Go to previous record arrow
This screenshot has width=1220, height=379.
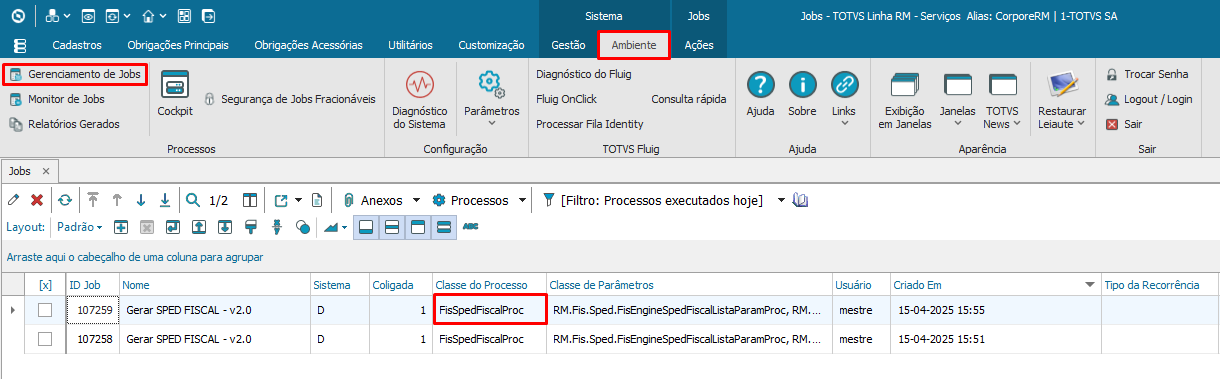(117, 200)
